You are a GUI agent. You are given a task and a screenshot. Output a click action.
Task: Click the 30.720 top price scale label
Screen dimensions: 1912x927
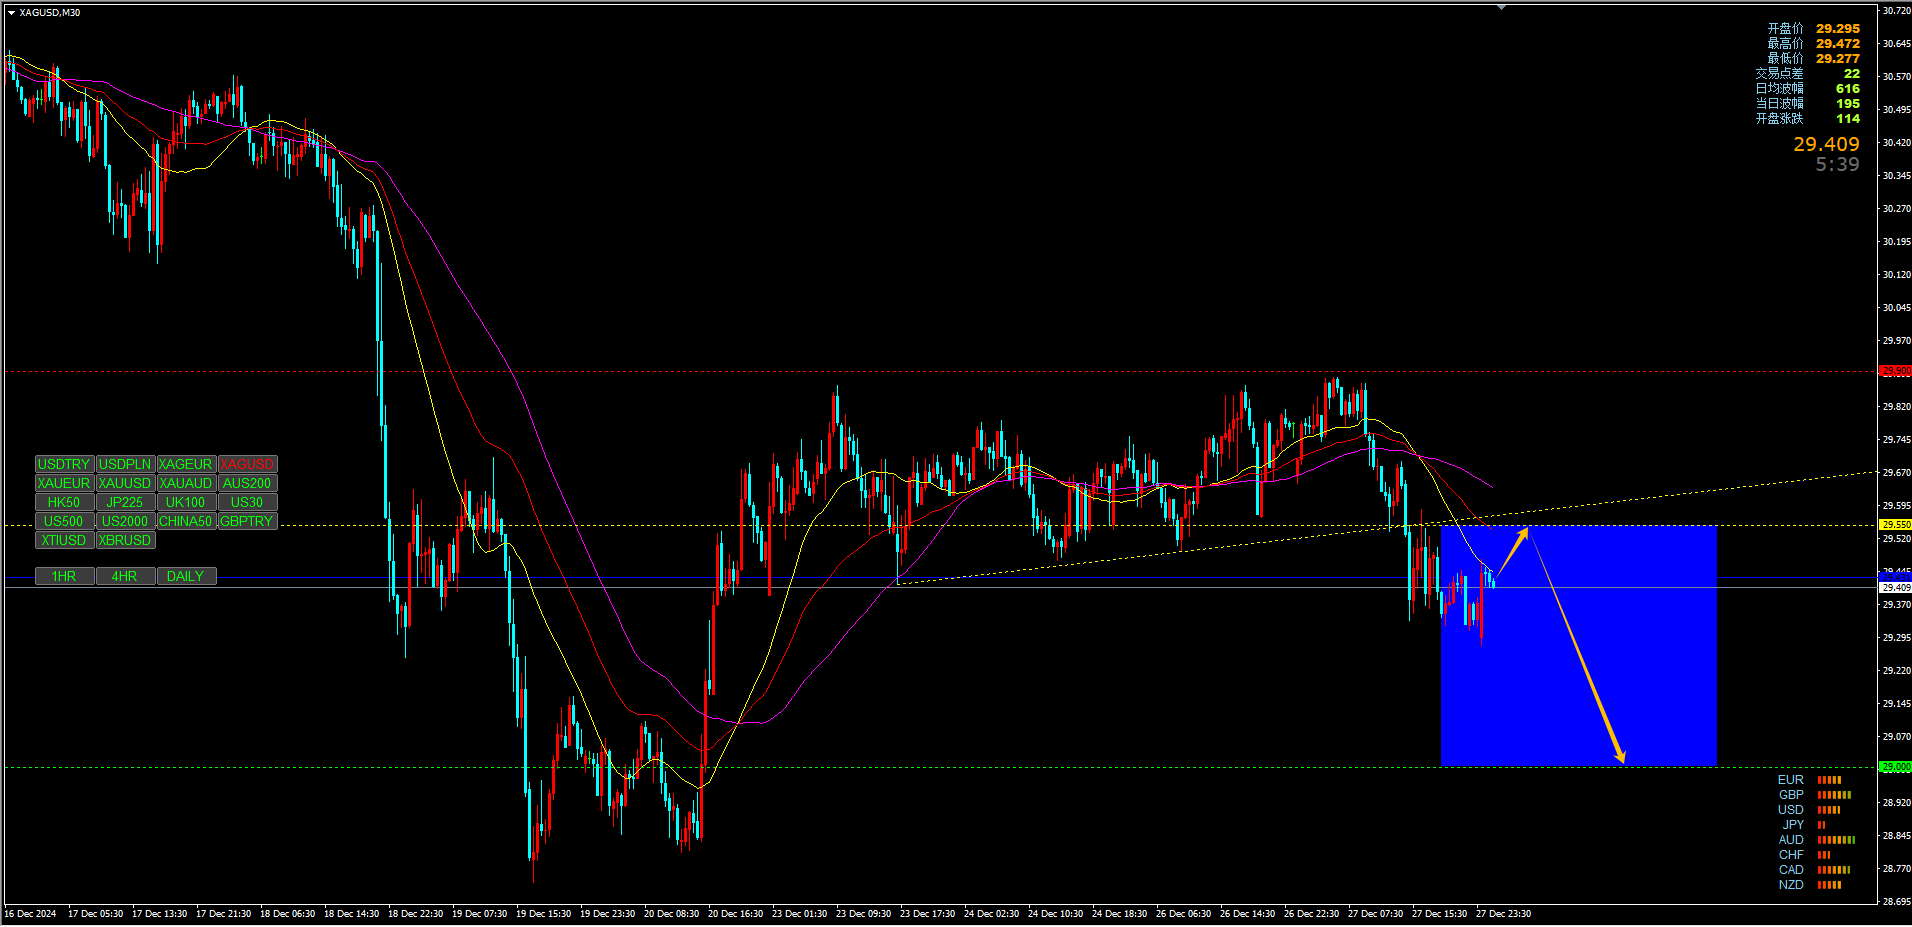click(1897, 11)
